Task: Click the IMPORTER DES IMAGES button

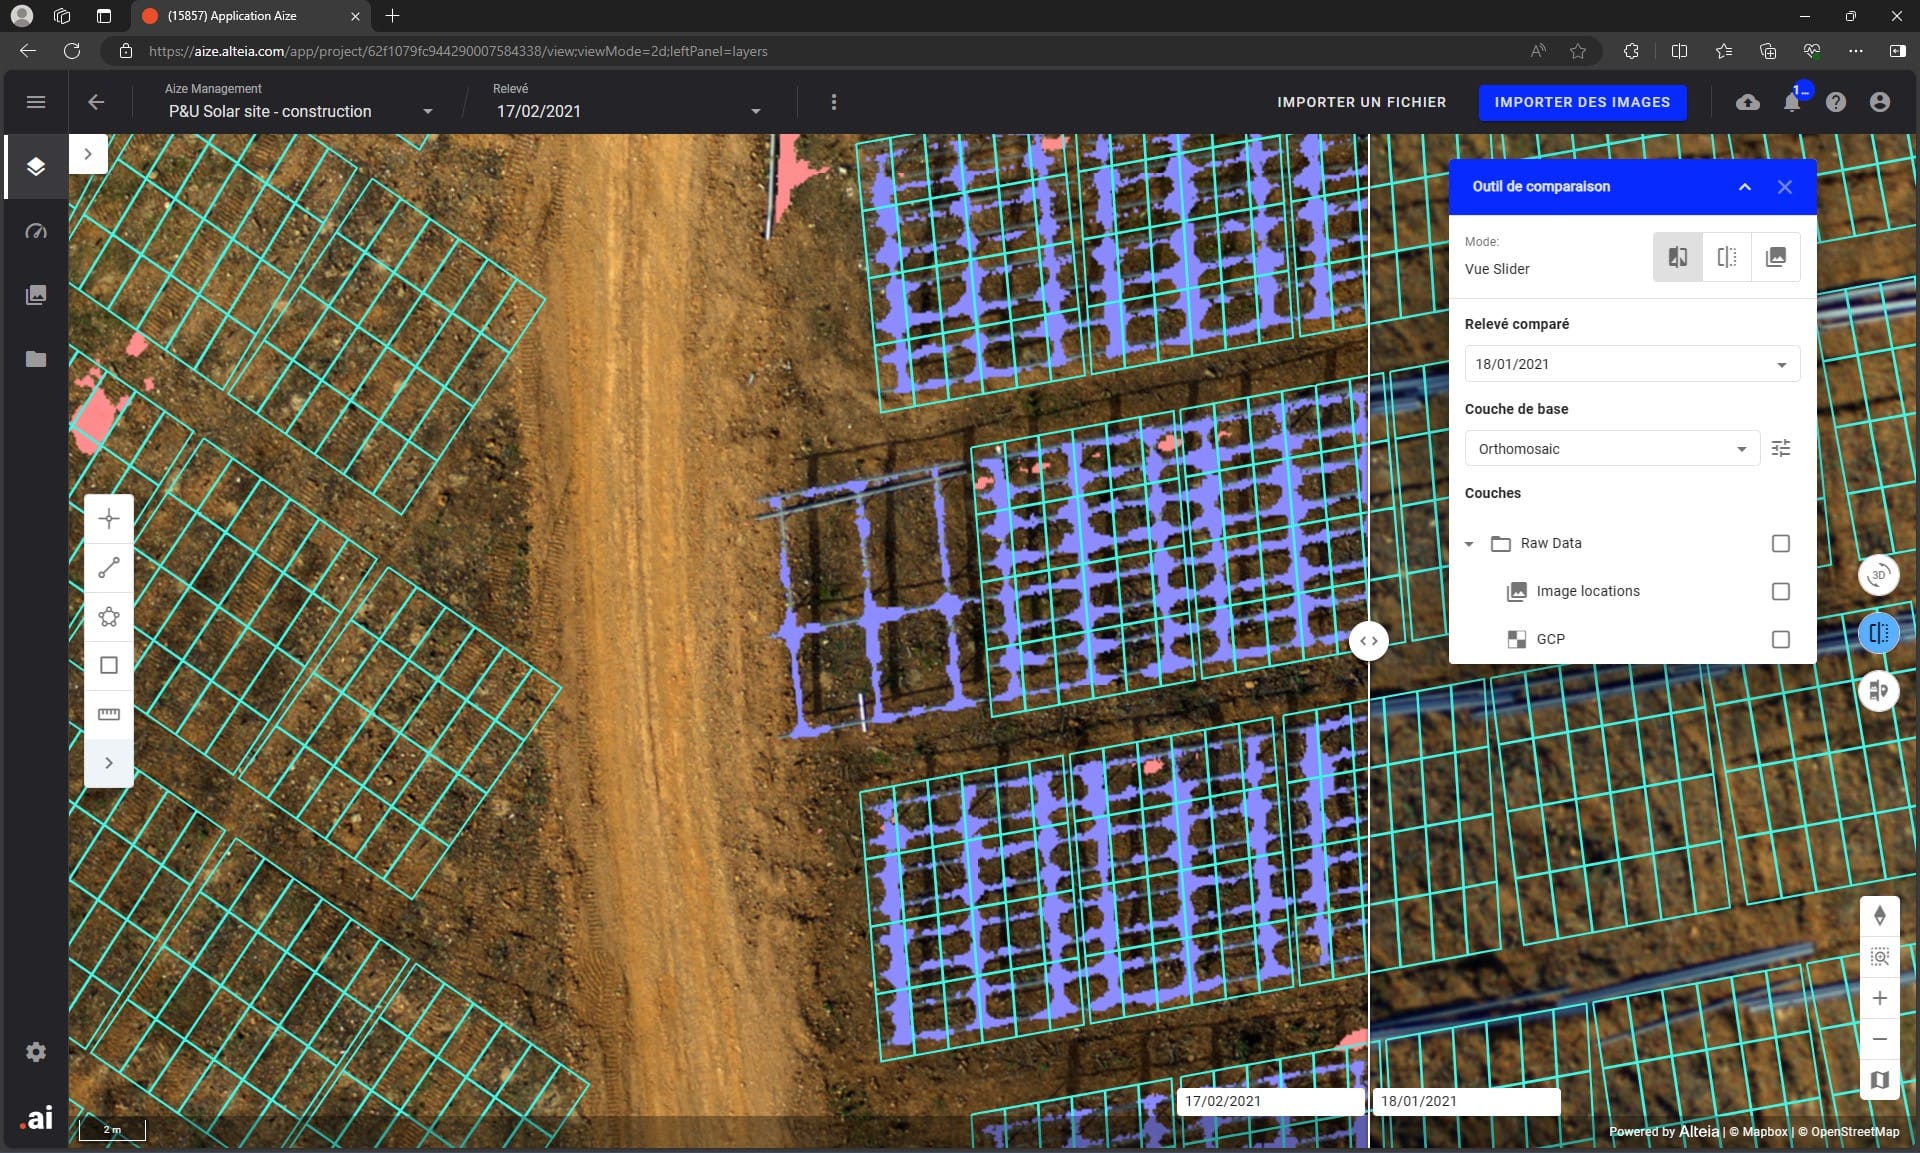Action: coord(1582,102)
